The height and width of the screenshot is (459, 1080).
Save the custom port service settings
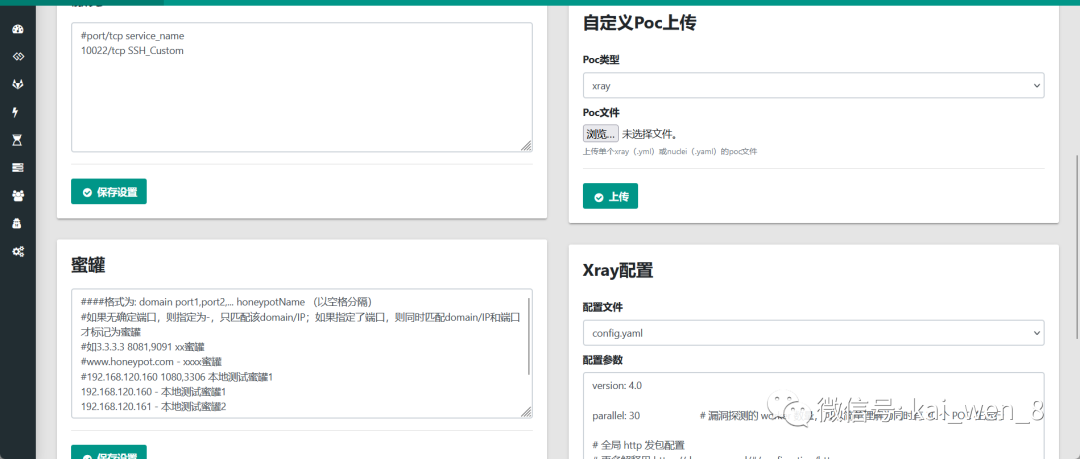[109, 192]
